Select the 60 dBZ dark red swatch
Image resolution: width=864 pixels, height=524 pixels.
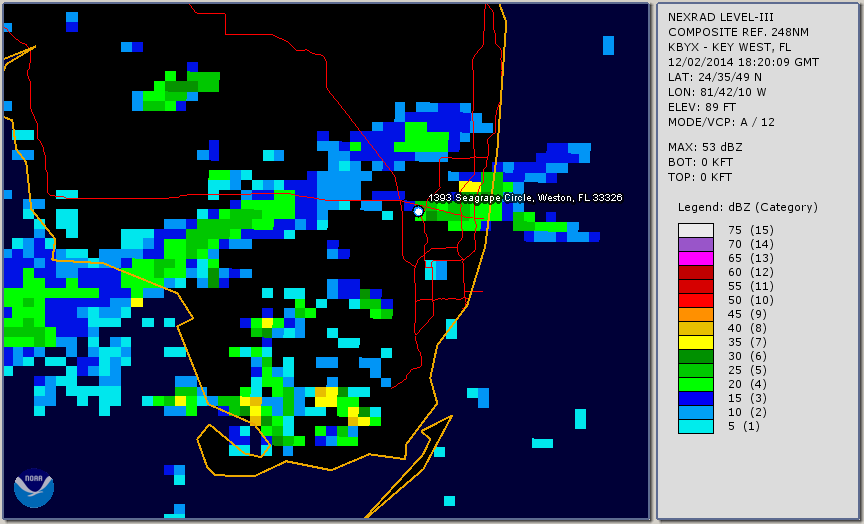[695, 272]
